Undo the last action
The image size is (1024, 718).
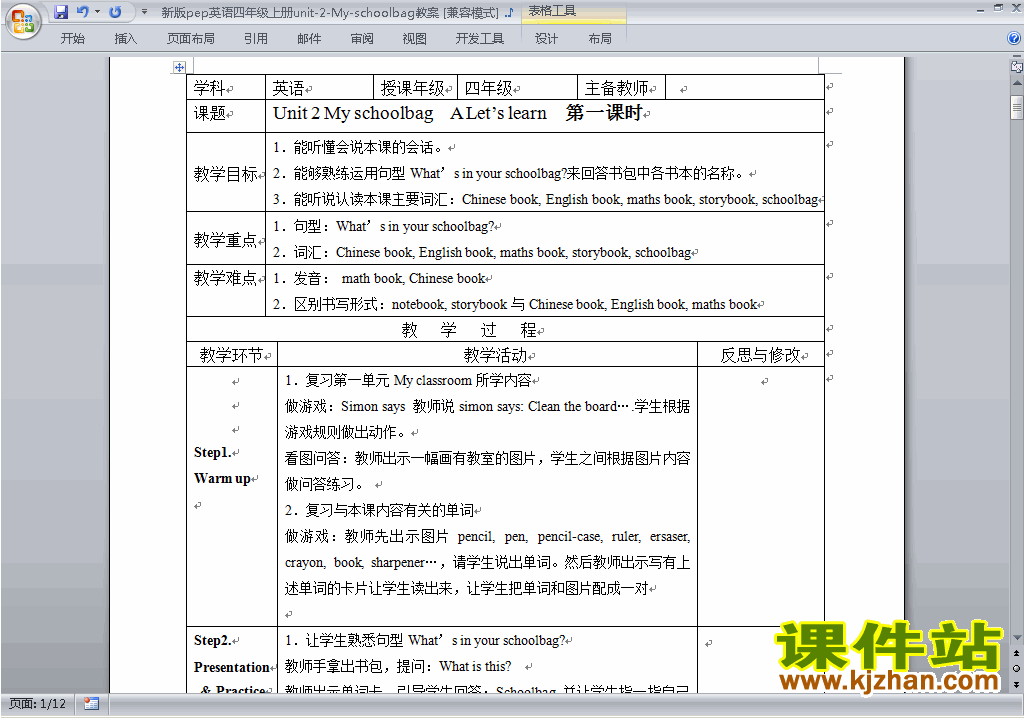83,12
